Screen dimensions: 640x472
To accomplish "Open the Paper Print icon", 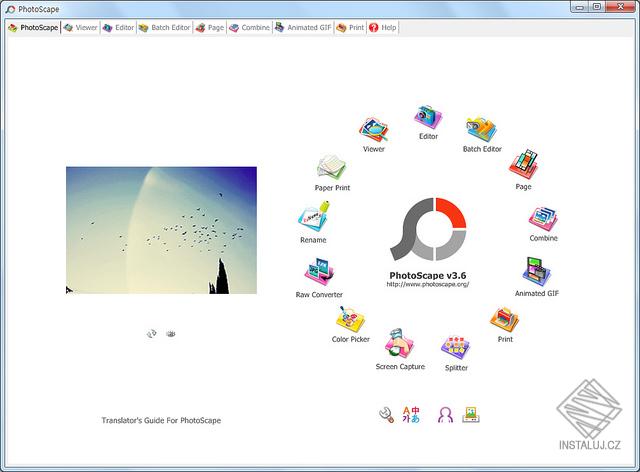I will [332, 167].
